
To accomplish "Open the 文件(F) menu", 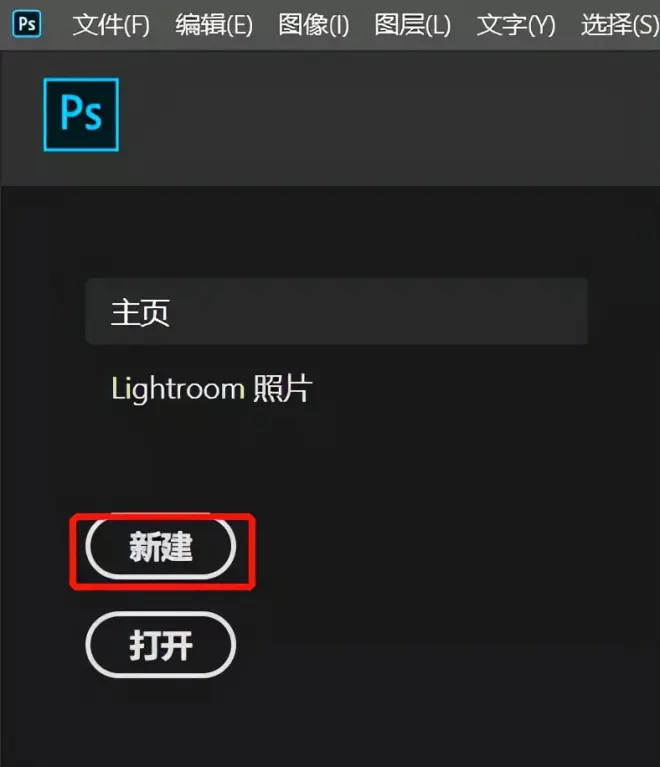I will click(x=111, y=25).
